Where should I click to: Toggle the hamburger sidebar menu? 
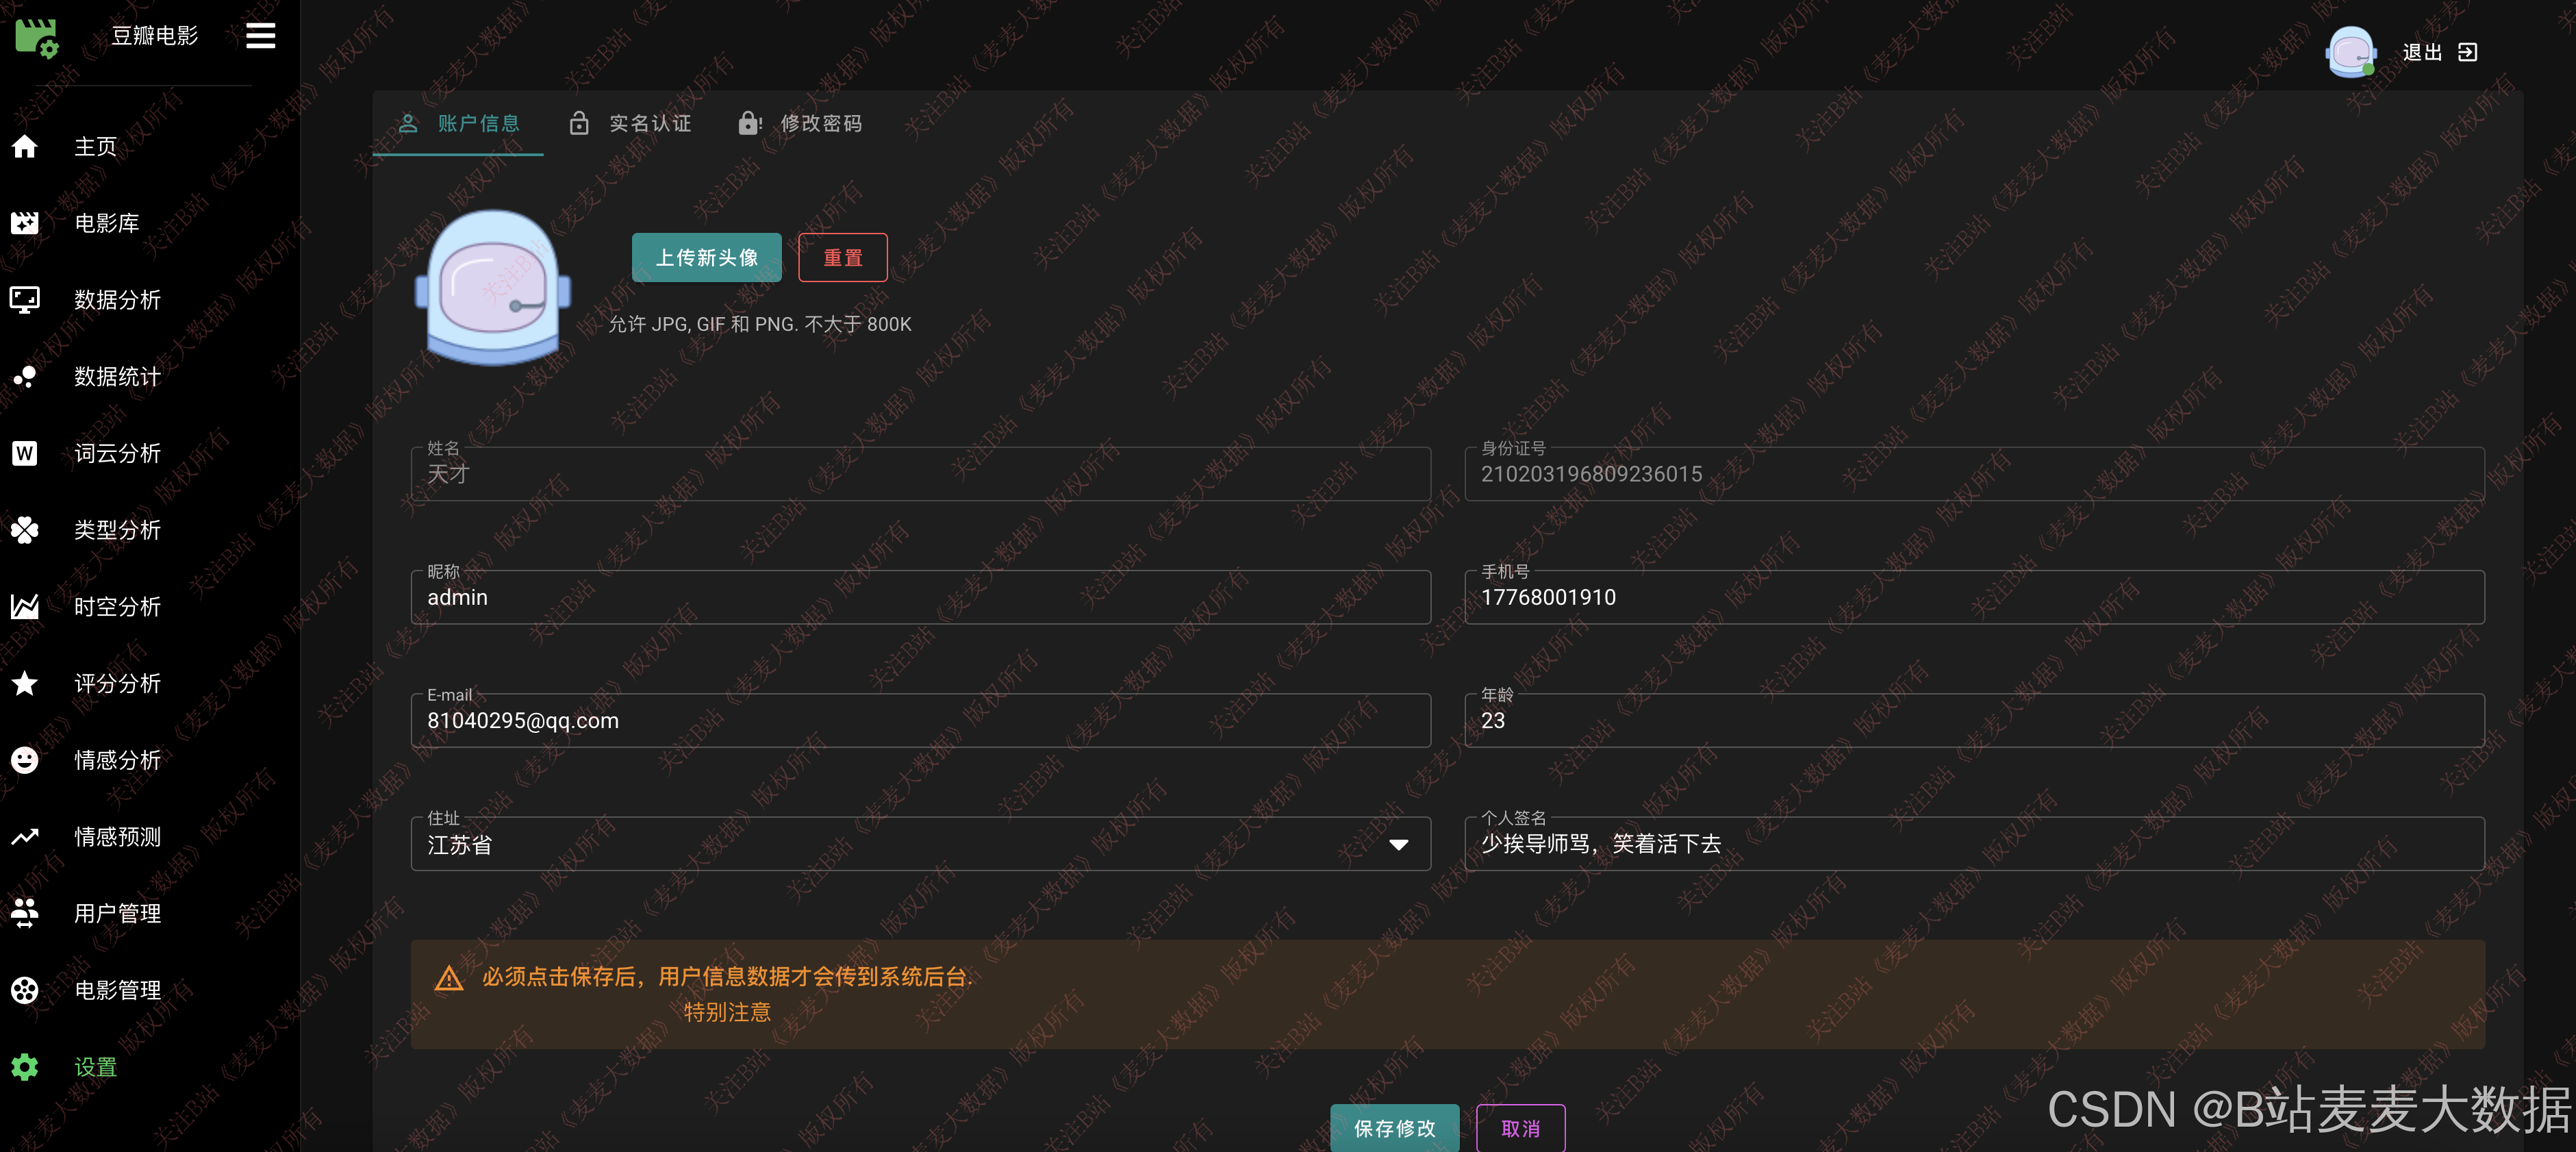(x=260, y=36)
